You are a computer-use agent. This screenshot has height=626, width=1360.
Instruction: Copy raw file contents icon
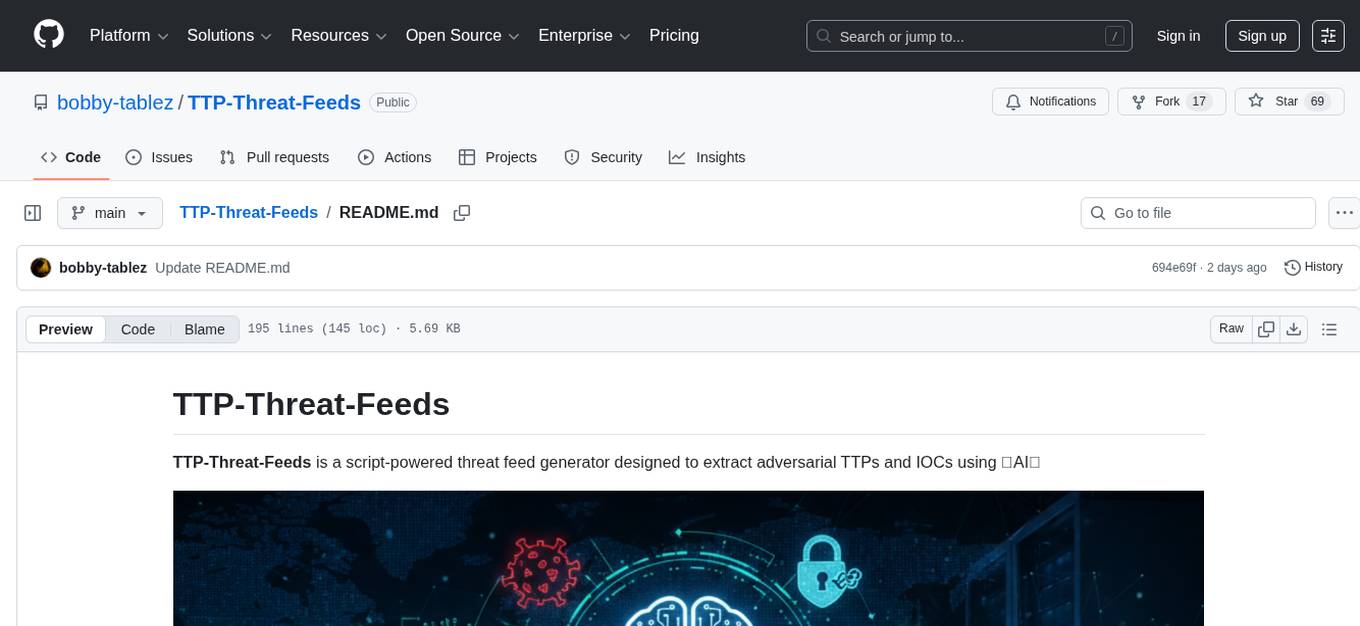click(1266, 328)
